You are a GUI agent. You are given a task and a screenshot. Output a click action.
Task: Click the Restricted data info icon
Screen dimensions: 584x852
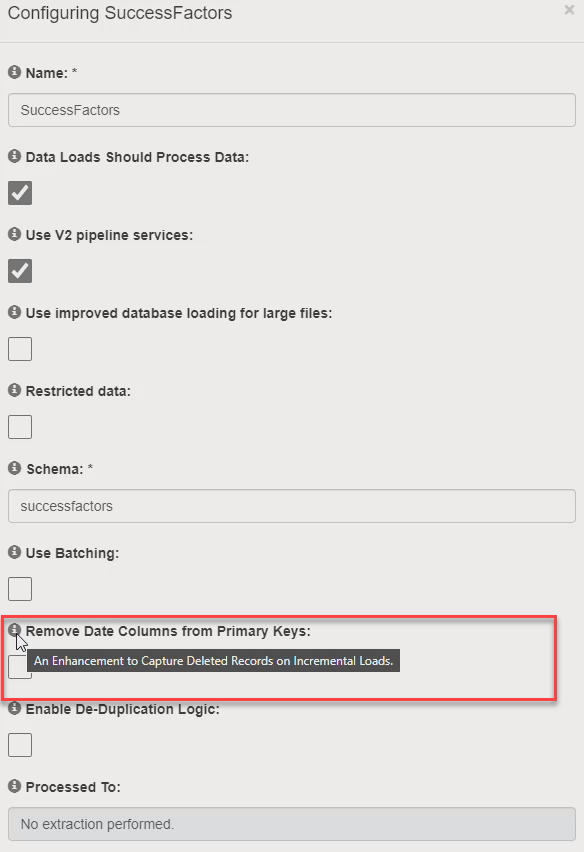pos(15,390)
